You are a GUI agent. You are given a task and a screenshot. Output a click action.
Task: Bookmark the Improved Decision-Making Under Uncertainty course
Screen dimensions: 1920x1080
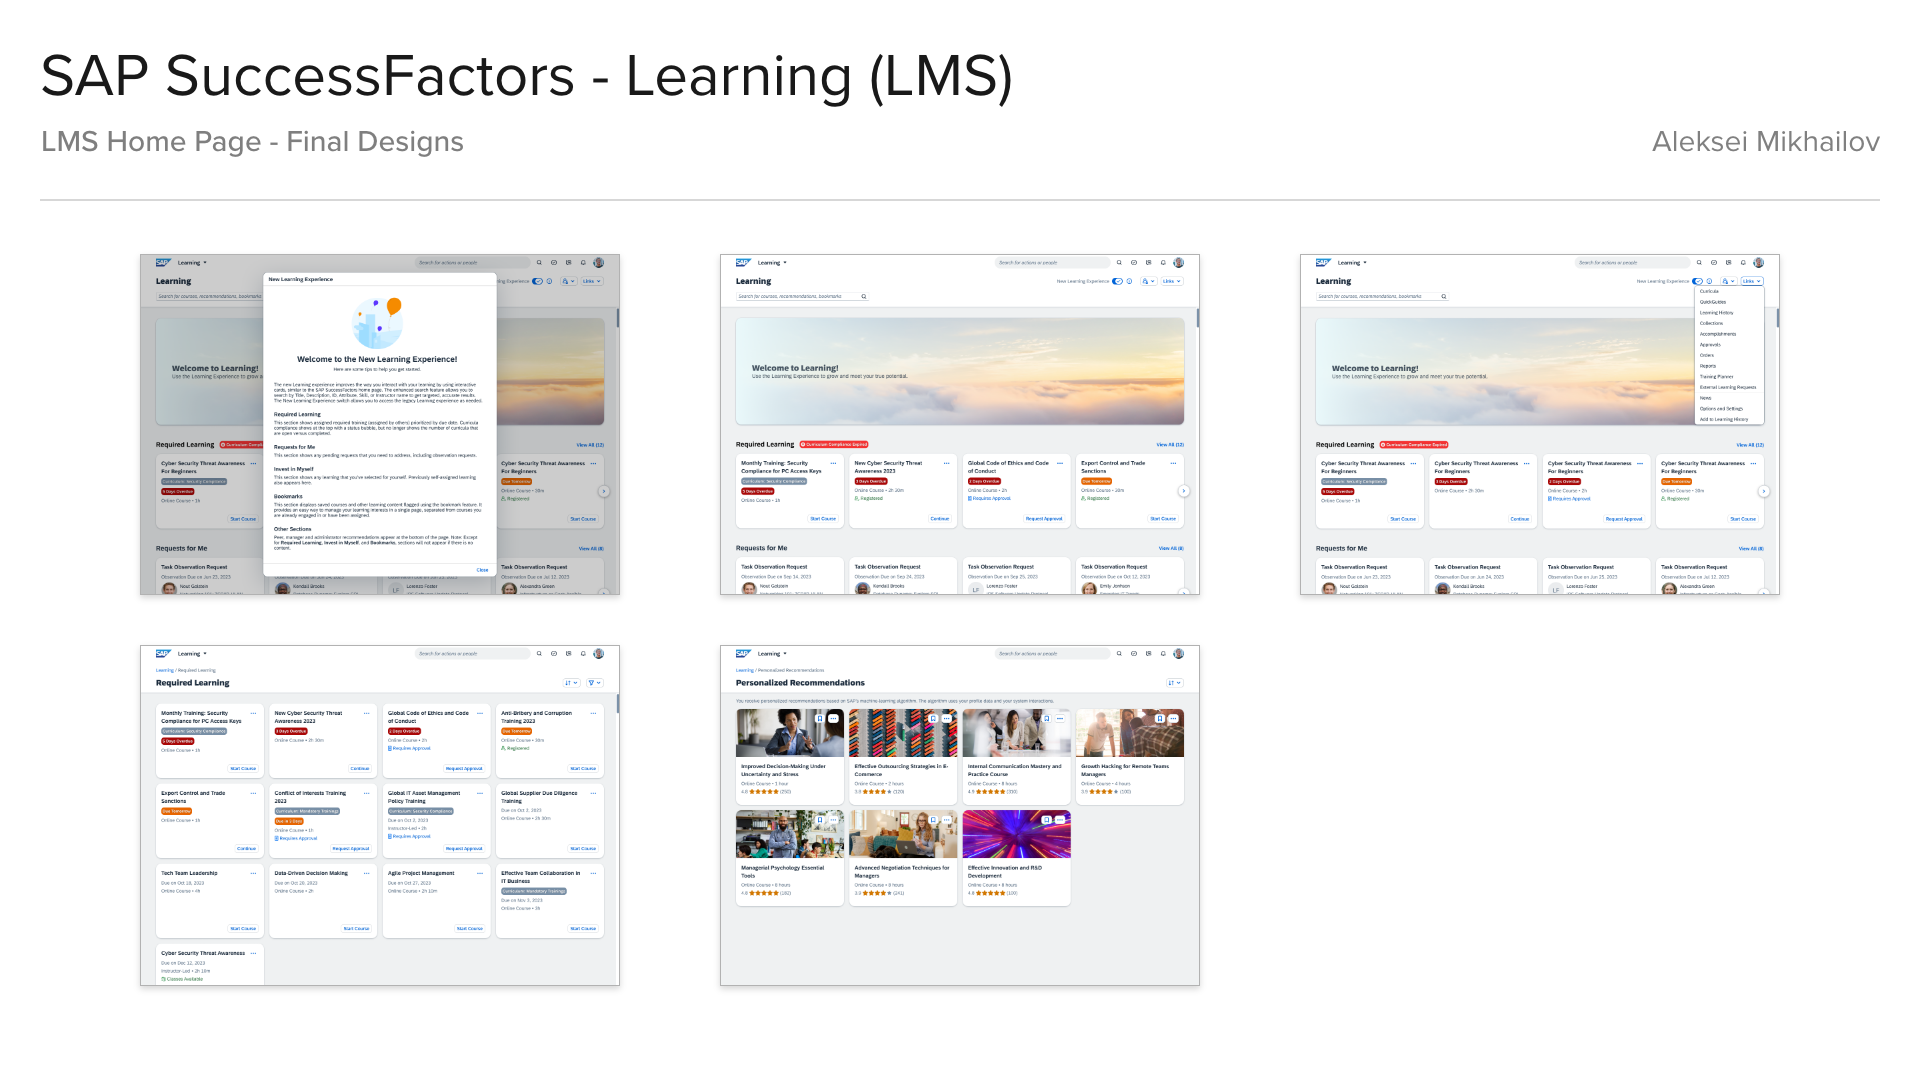pyautogui.click(x=820, y=718)
